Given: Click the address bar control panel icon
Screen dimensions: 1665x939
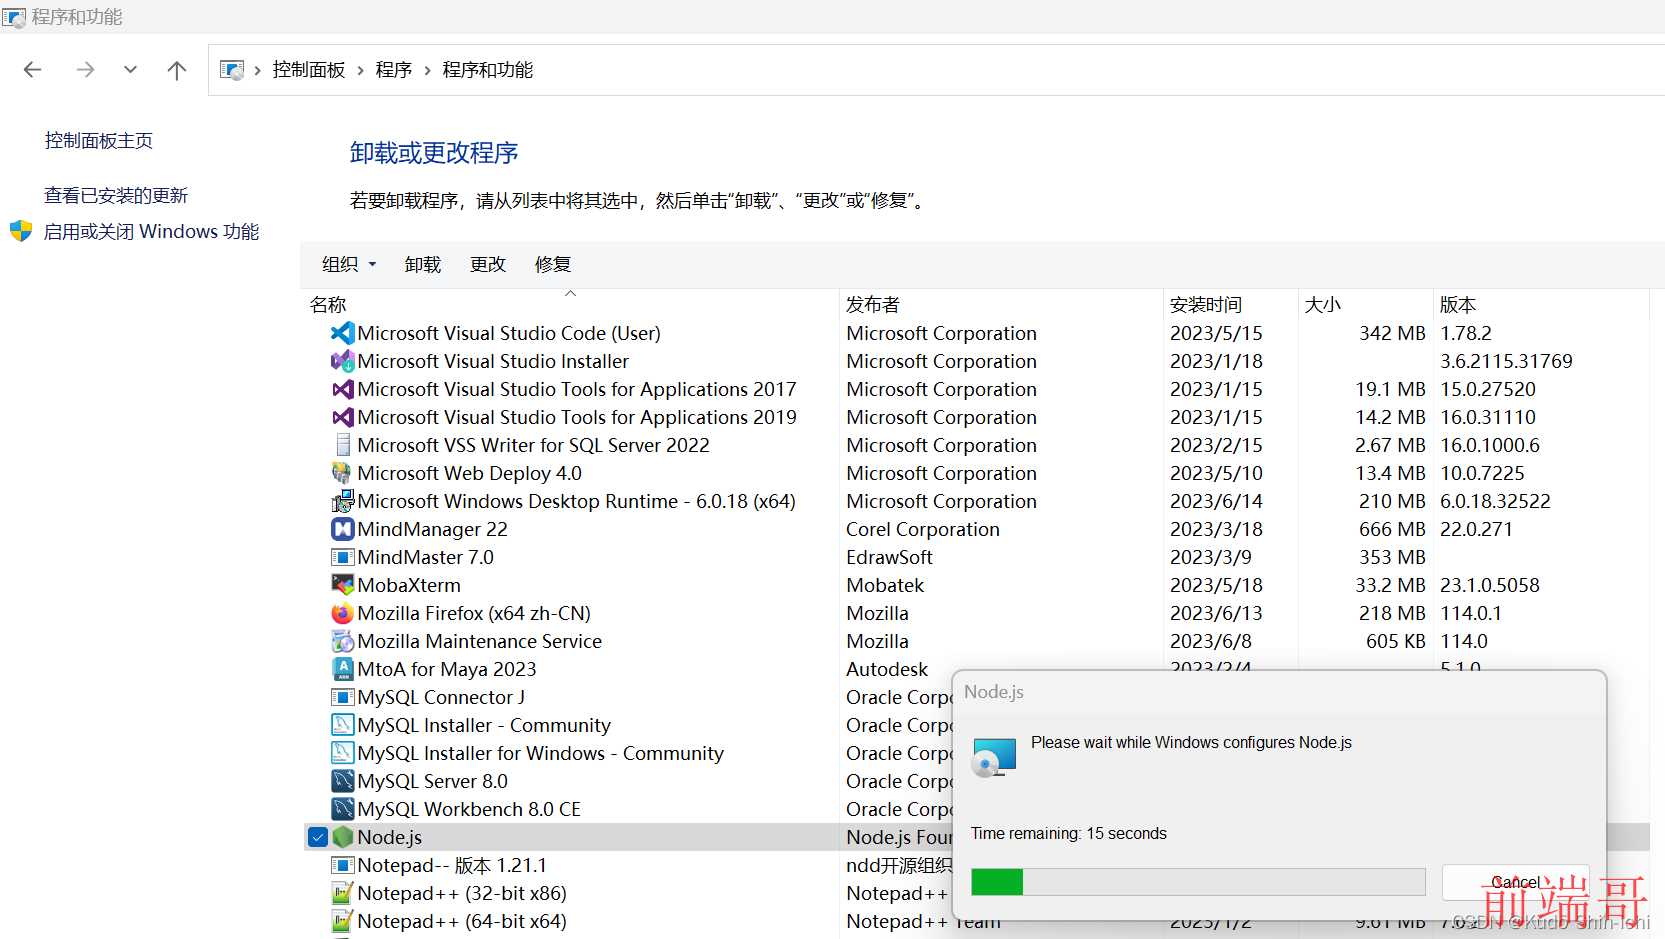Looking at the screenshot, I should (x=232, y=70).
